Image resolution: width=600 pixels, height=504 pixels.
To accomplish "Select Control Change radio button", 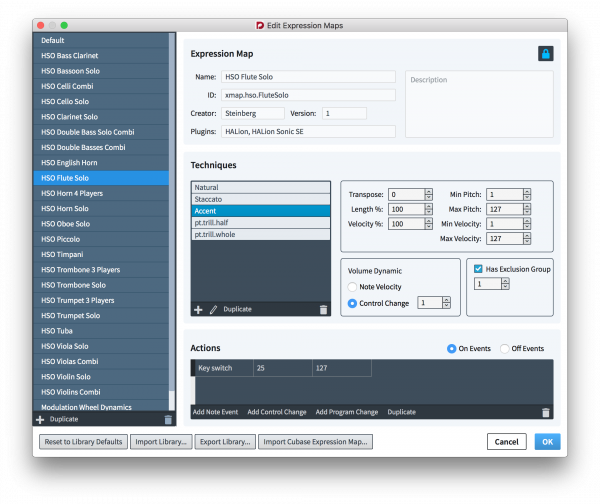I will [x=352, y=303].
